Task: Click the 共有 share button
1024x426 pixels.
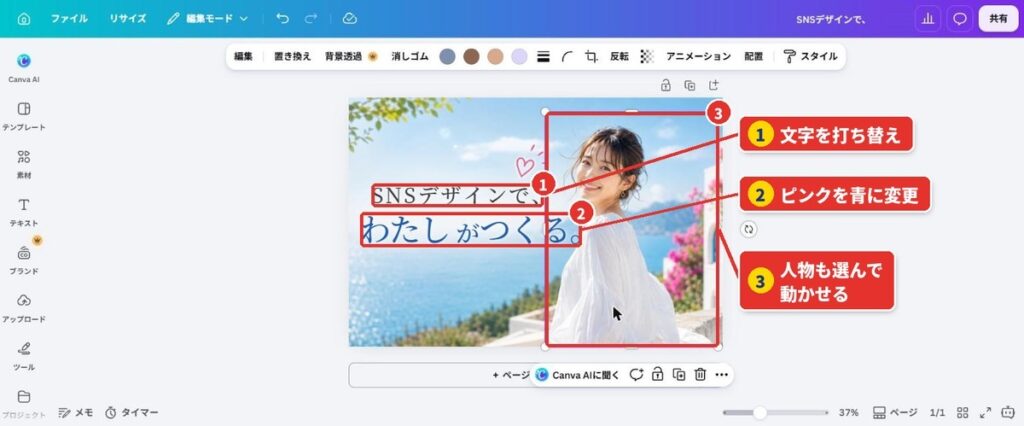Action: coord(998,19)
